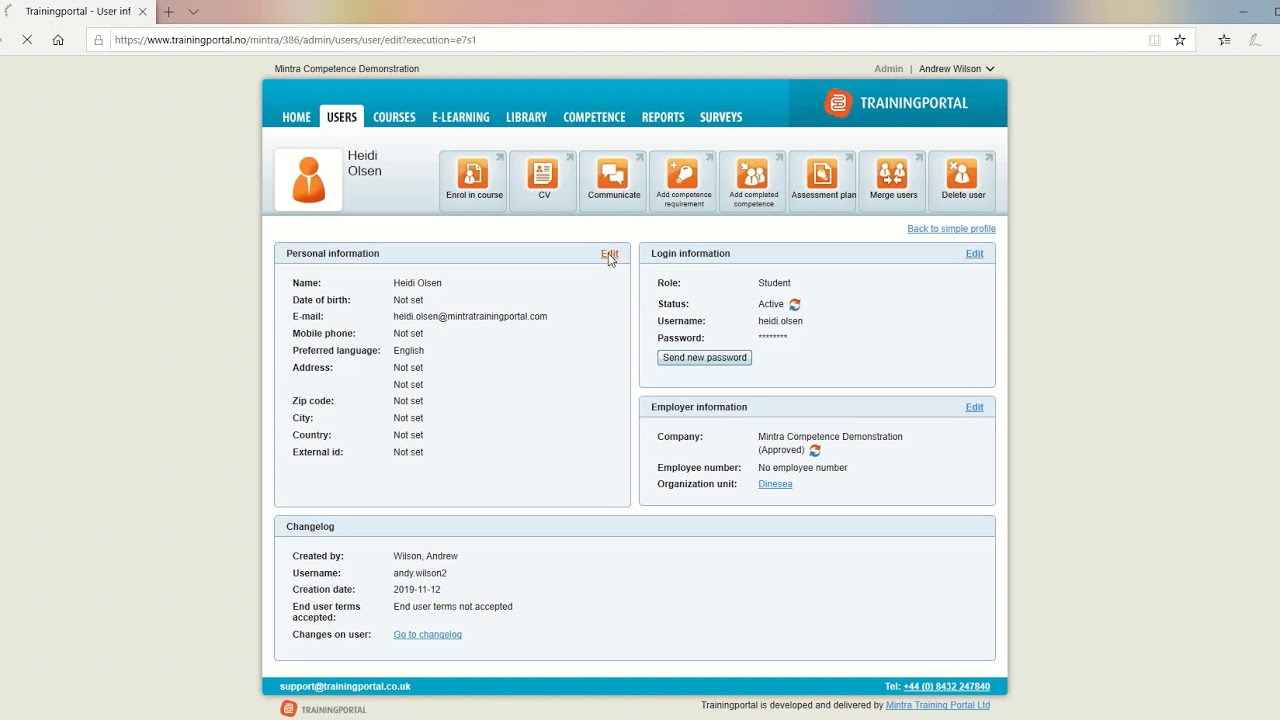Click the Merge users icon

(x=893, y=180)
